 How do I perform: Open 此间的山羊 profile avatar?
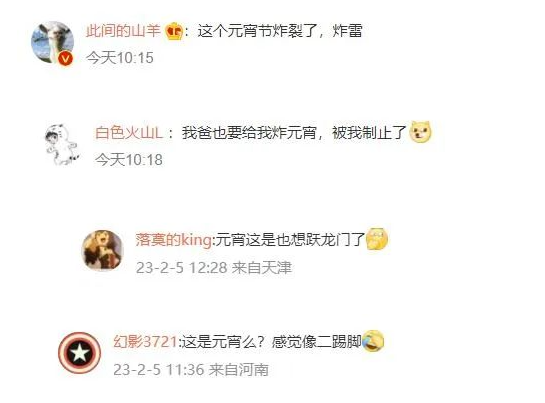(x=52, y=42)
